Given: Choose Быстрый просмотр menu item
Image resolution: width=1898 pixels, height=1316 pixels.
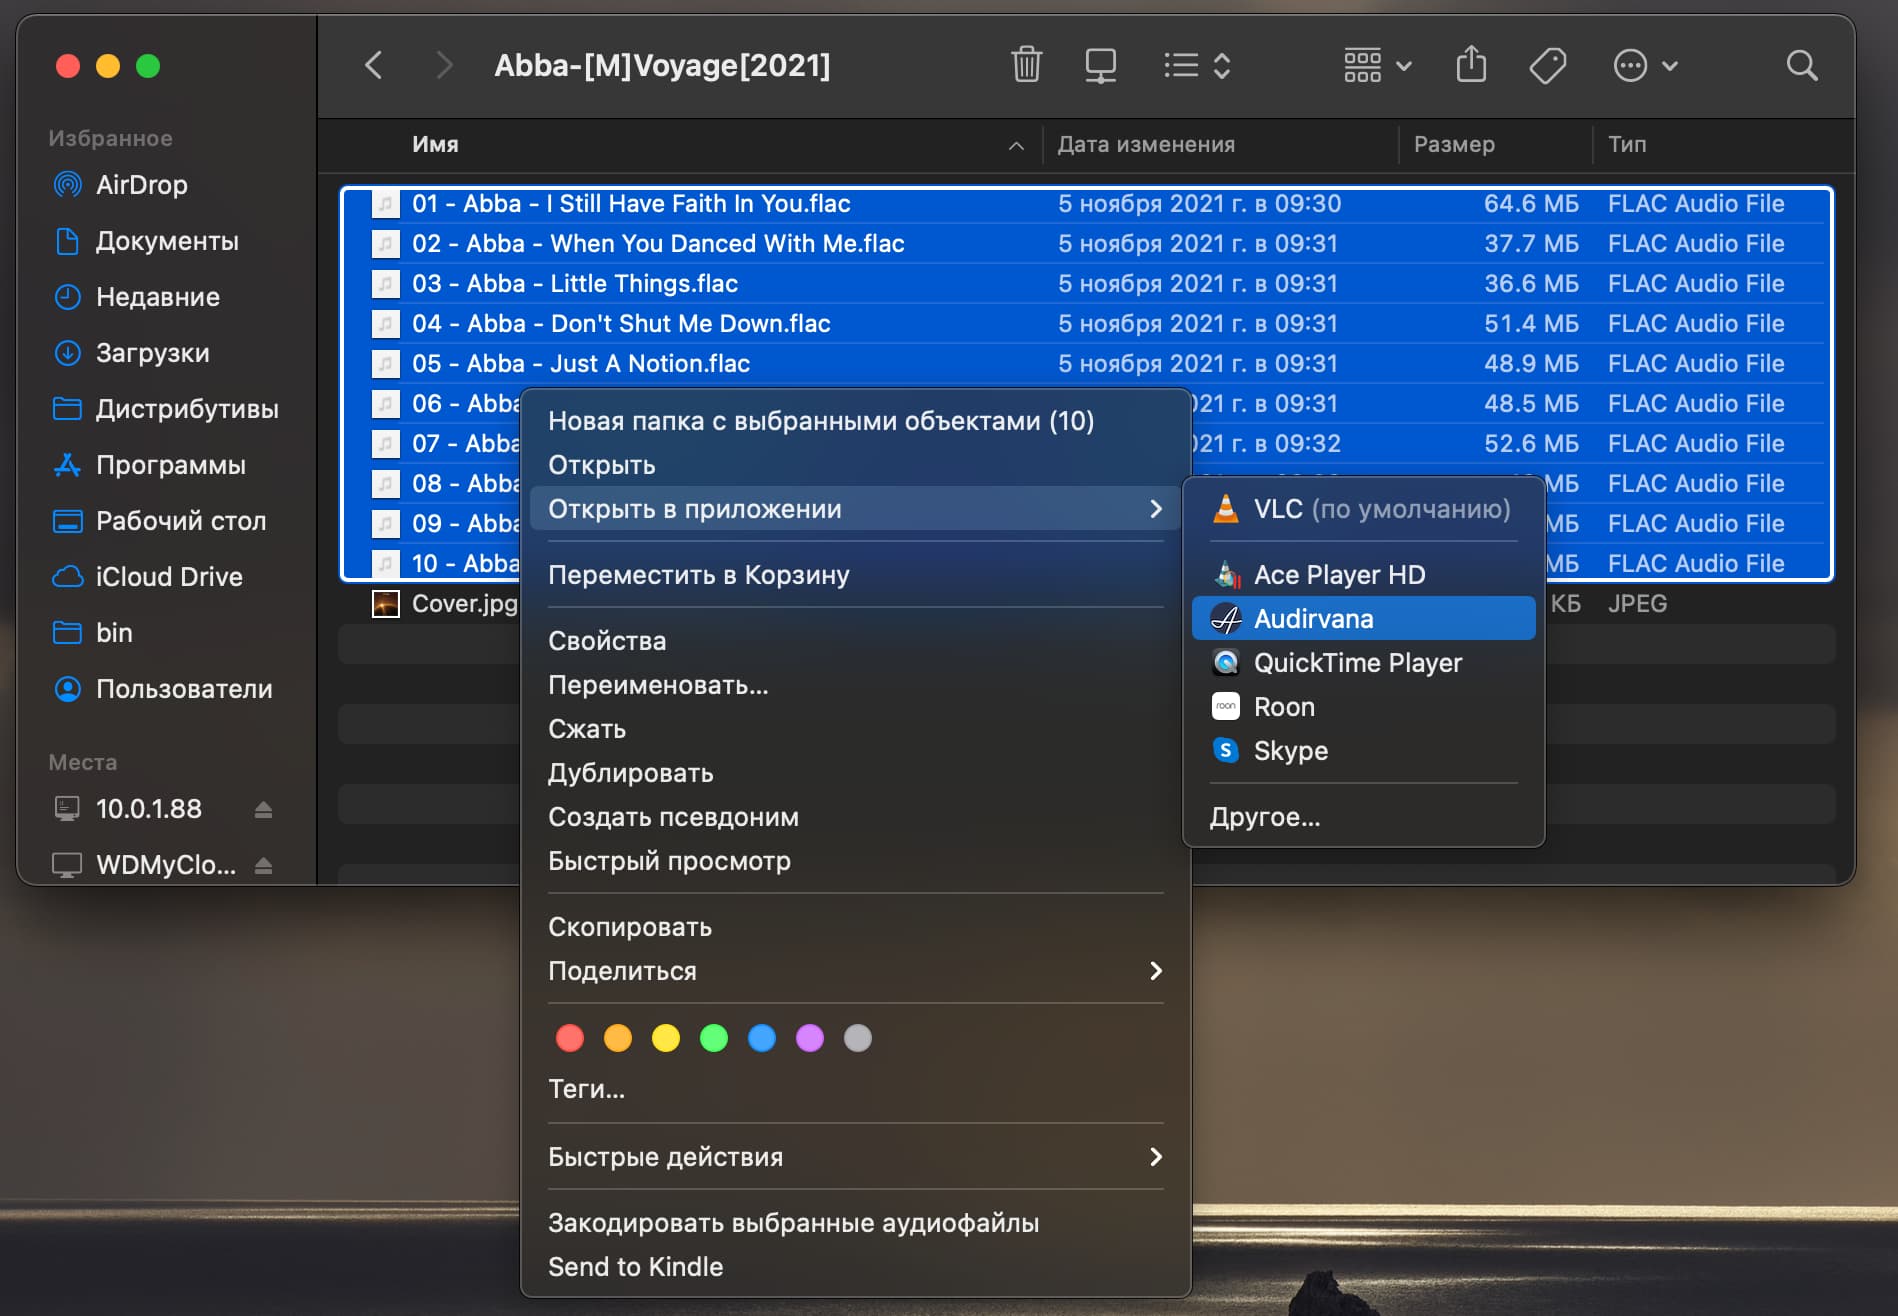Looking at the screenshot, I should [x=856, y=861].
